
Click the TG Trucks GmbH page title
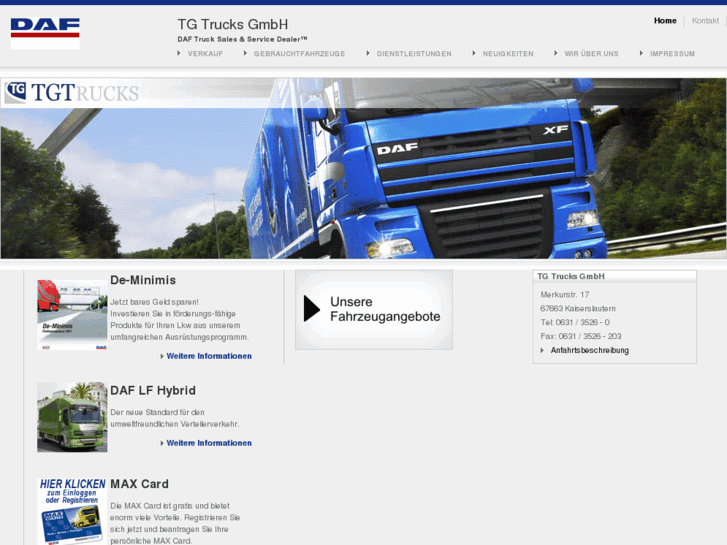point(232,24)
